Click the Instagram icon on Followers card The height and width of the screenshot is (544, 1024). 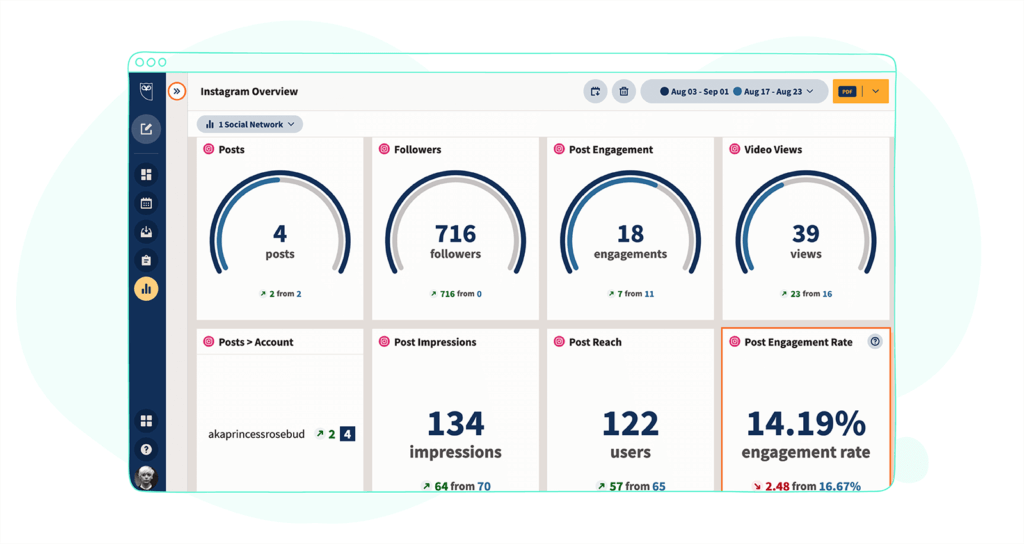click(x=384, y=149)
